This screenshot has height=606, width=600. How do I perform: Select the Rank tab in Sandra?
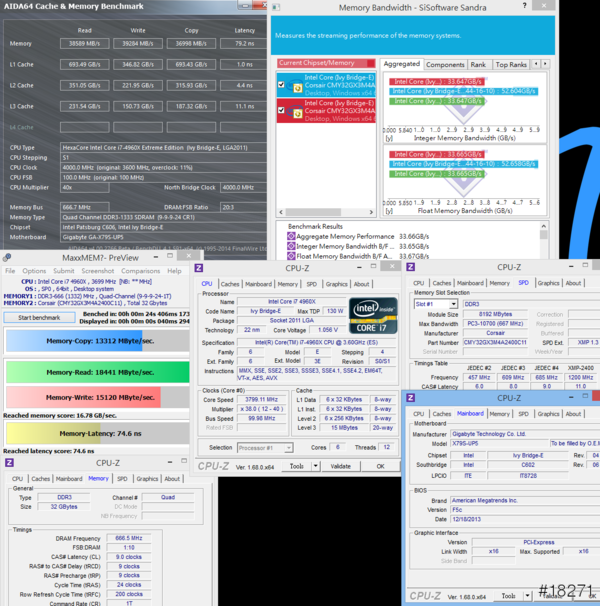478,65
